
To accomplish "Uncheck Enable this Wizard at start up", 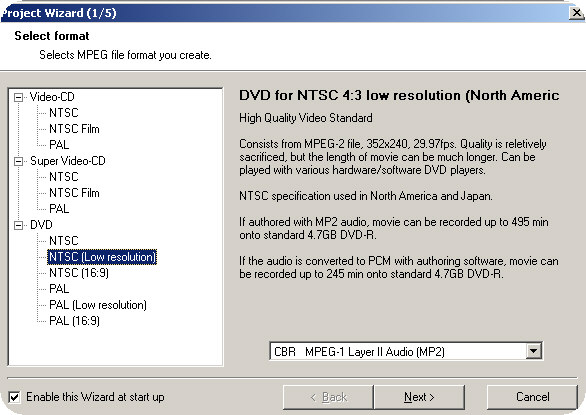I will pyautogui.click(x=14, y=397).
